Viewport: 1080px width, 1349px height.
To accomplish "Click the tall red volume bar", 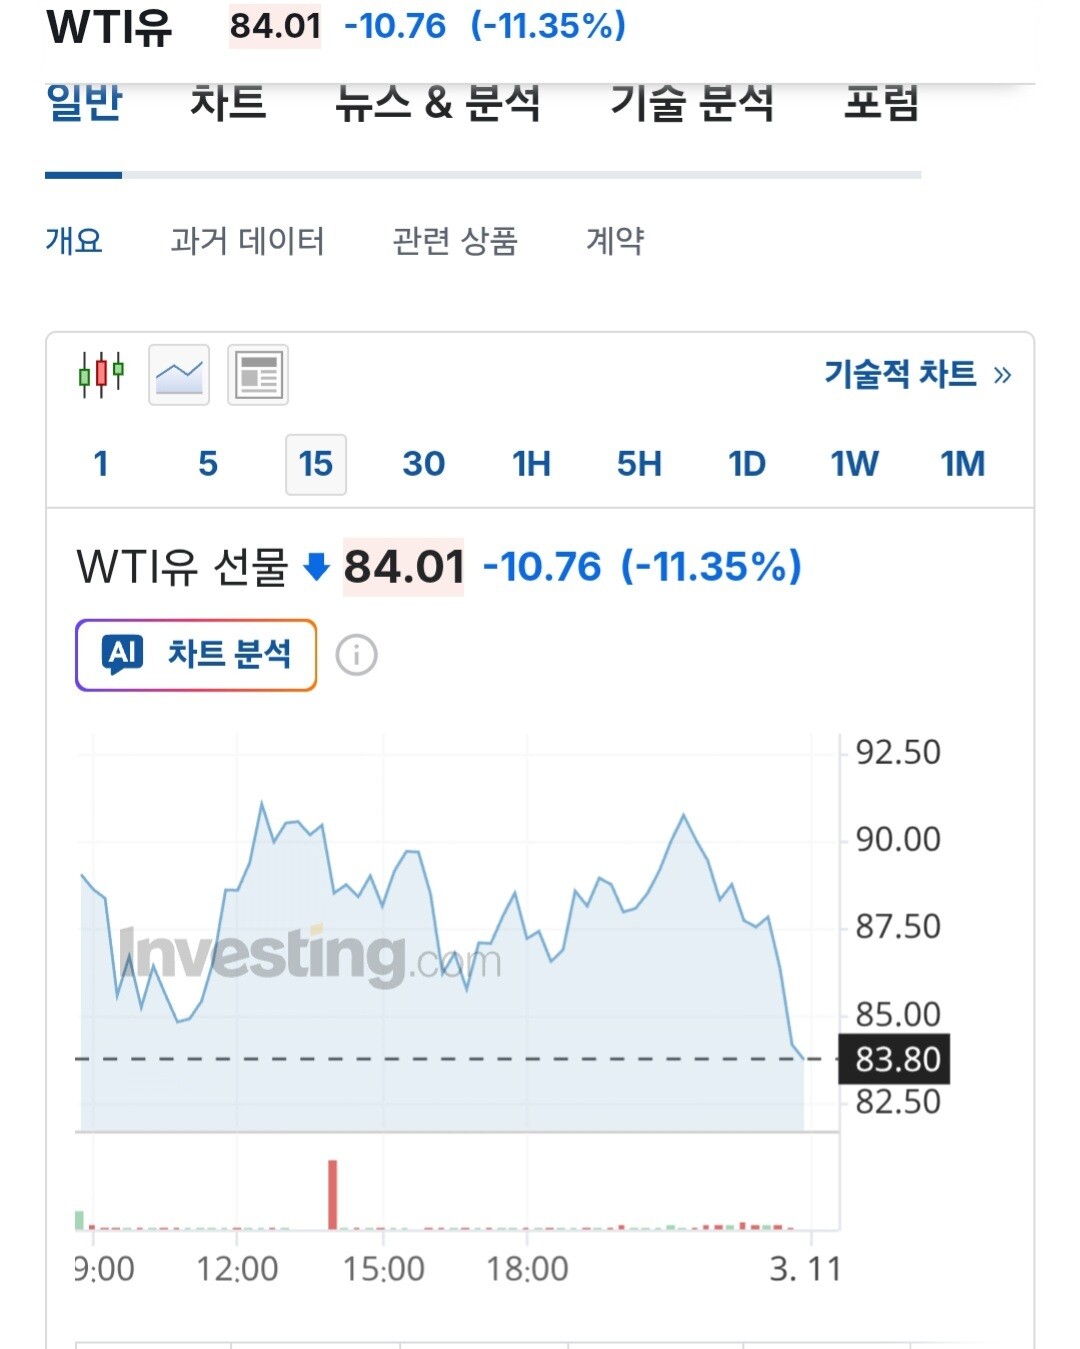I will pos(333,1194).
